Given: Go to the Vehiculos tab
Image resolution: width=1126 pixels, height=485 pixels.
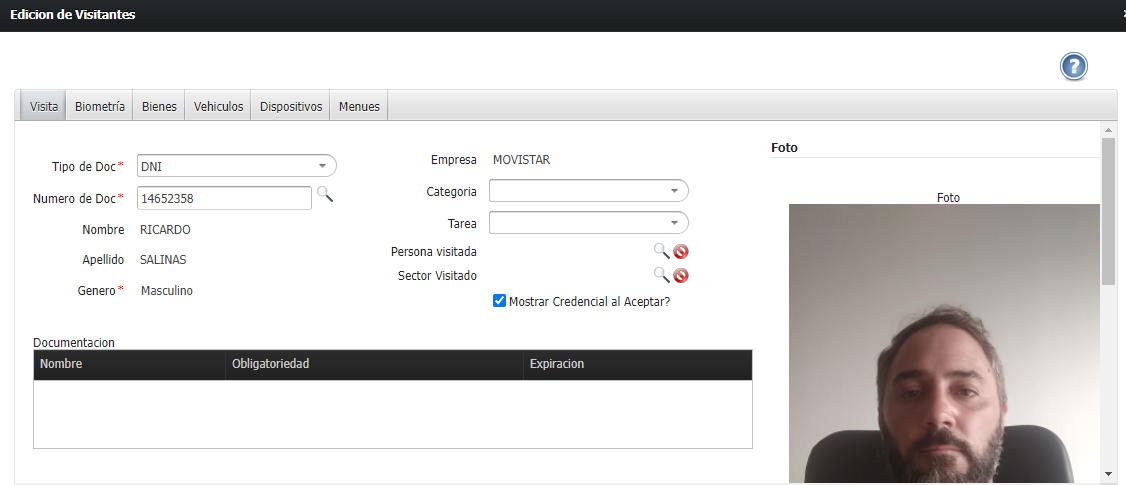Looking at the screenshot, I should coord(218,106).
